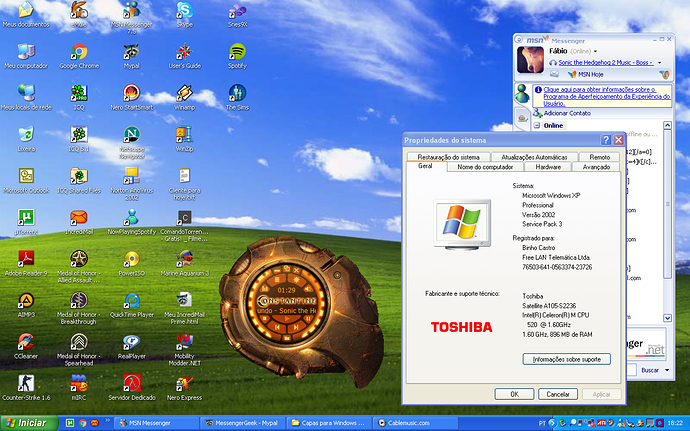Screen dimensions: 690x431
Task: Switch to MessengerGeek - Mypal taskbar window
Action: [x=242, y=423]
